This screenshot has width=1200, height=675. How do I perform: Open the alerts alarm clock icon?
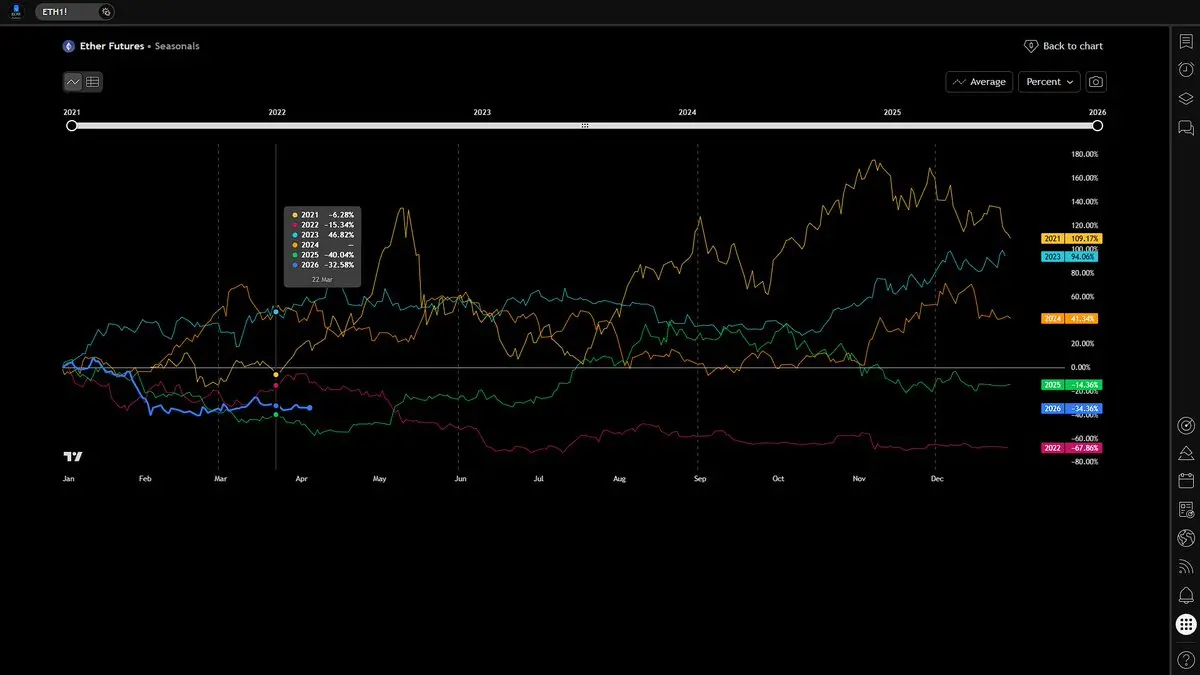click(x=1186, y=69)
